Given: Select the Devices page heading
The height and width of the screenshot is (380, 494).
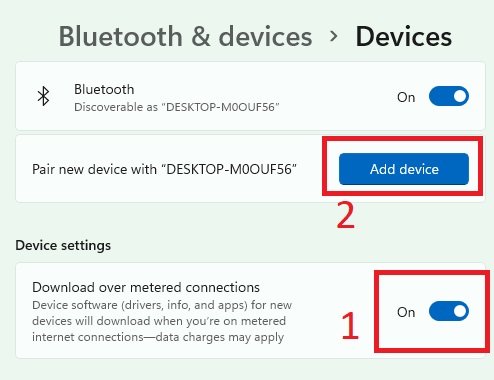Looking at the screenshot, I should coord(404,36).
